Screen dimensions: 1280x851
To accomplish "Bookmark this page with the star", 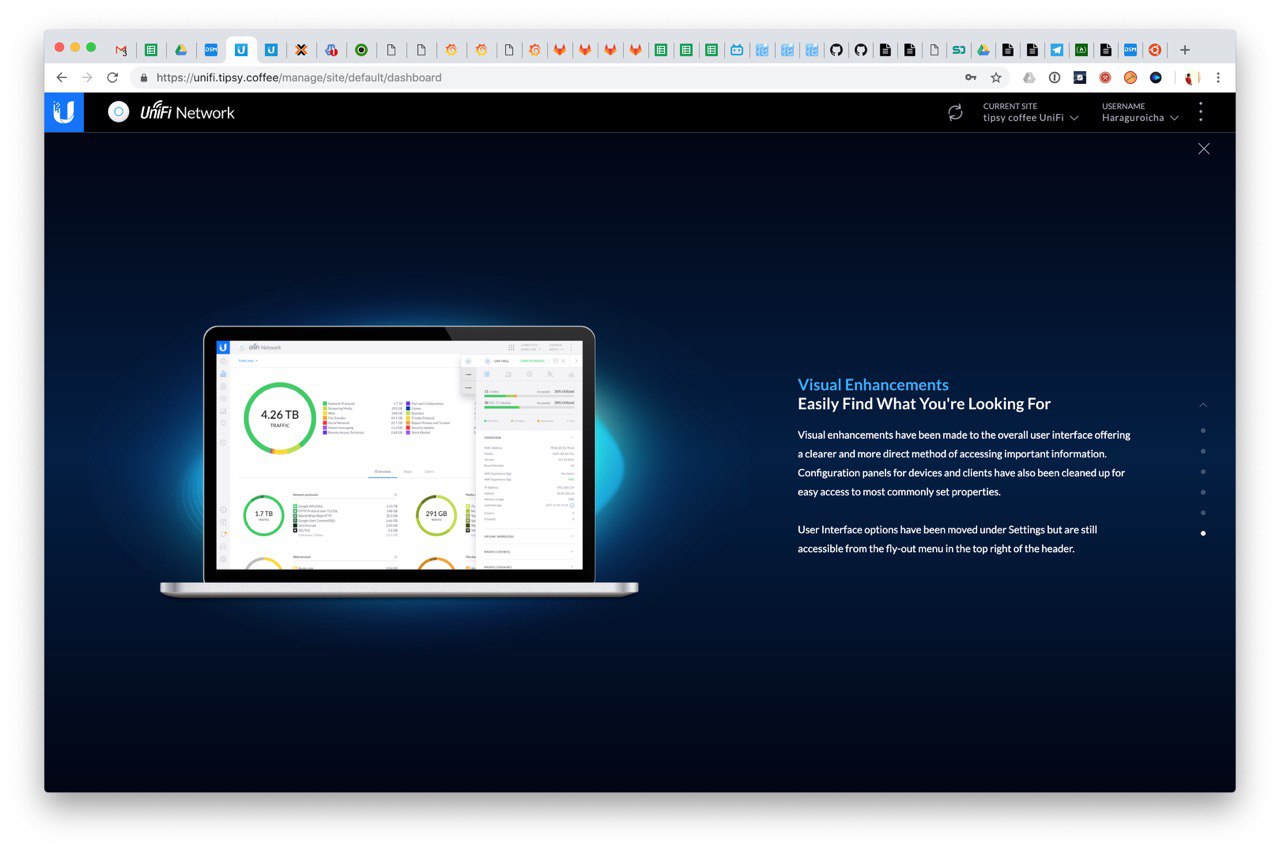I will 996,77.
